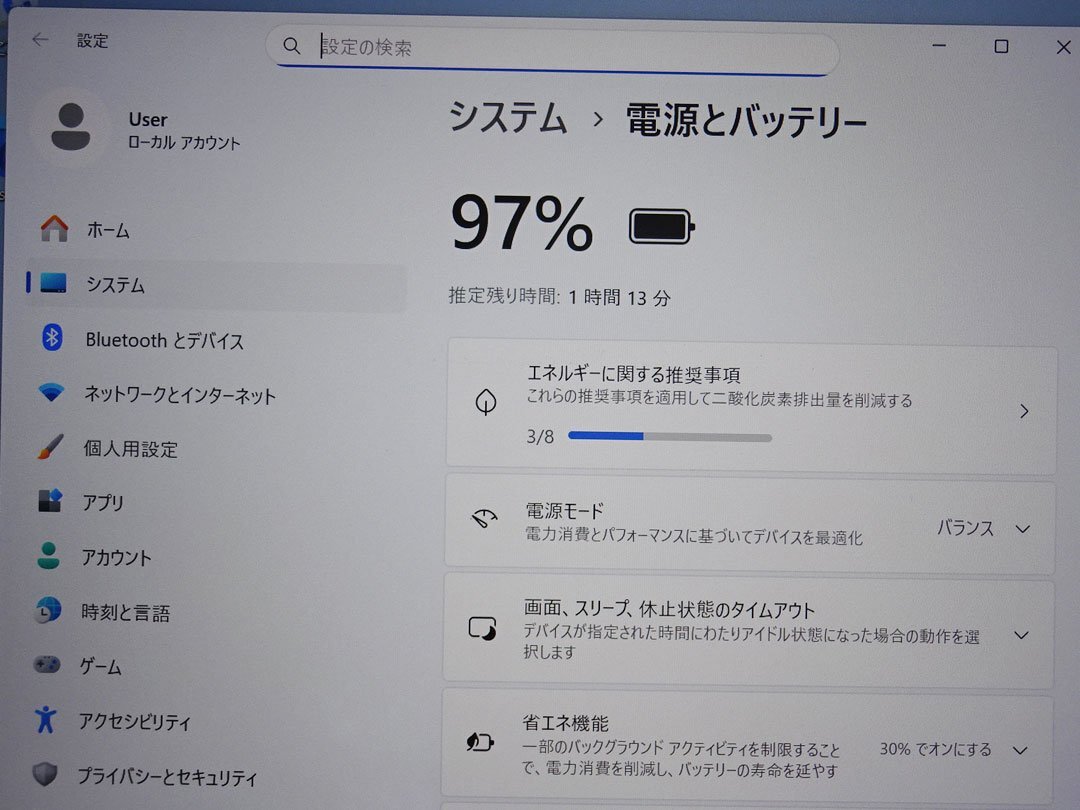
Task: Go to 個人用設定 page
Action: point(216,449)
